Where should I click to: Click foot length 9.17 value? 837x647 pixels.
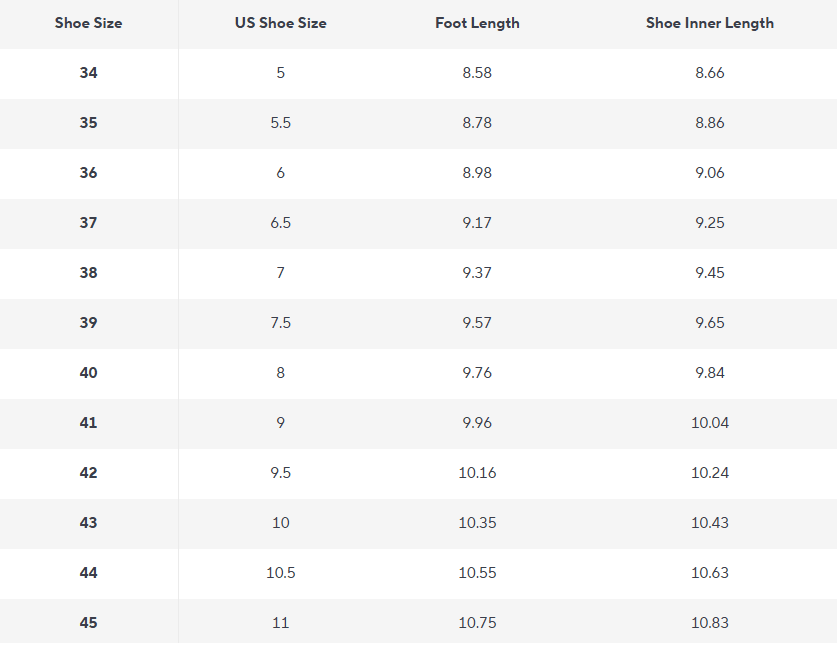(x=477, y=223)
